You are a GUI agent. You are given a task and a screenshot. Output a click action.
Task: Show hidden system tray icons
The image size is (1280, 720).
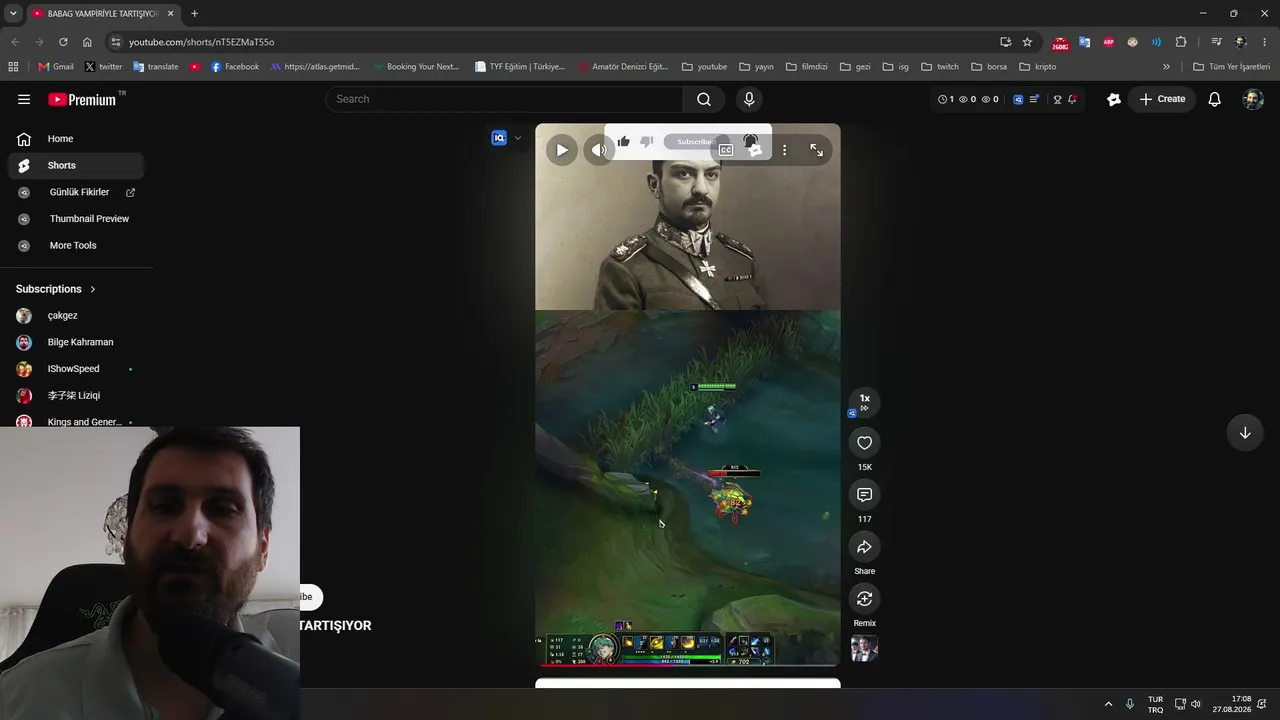(x=1108, y=704)
